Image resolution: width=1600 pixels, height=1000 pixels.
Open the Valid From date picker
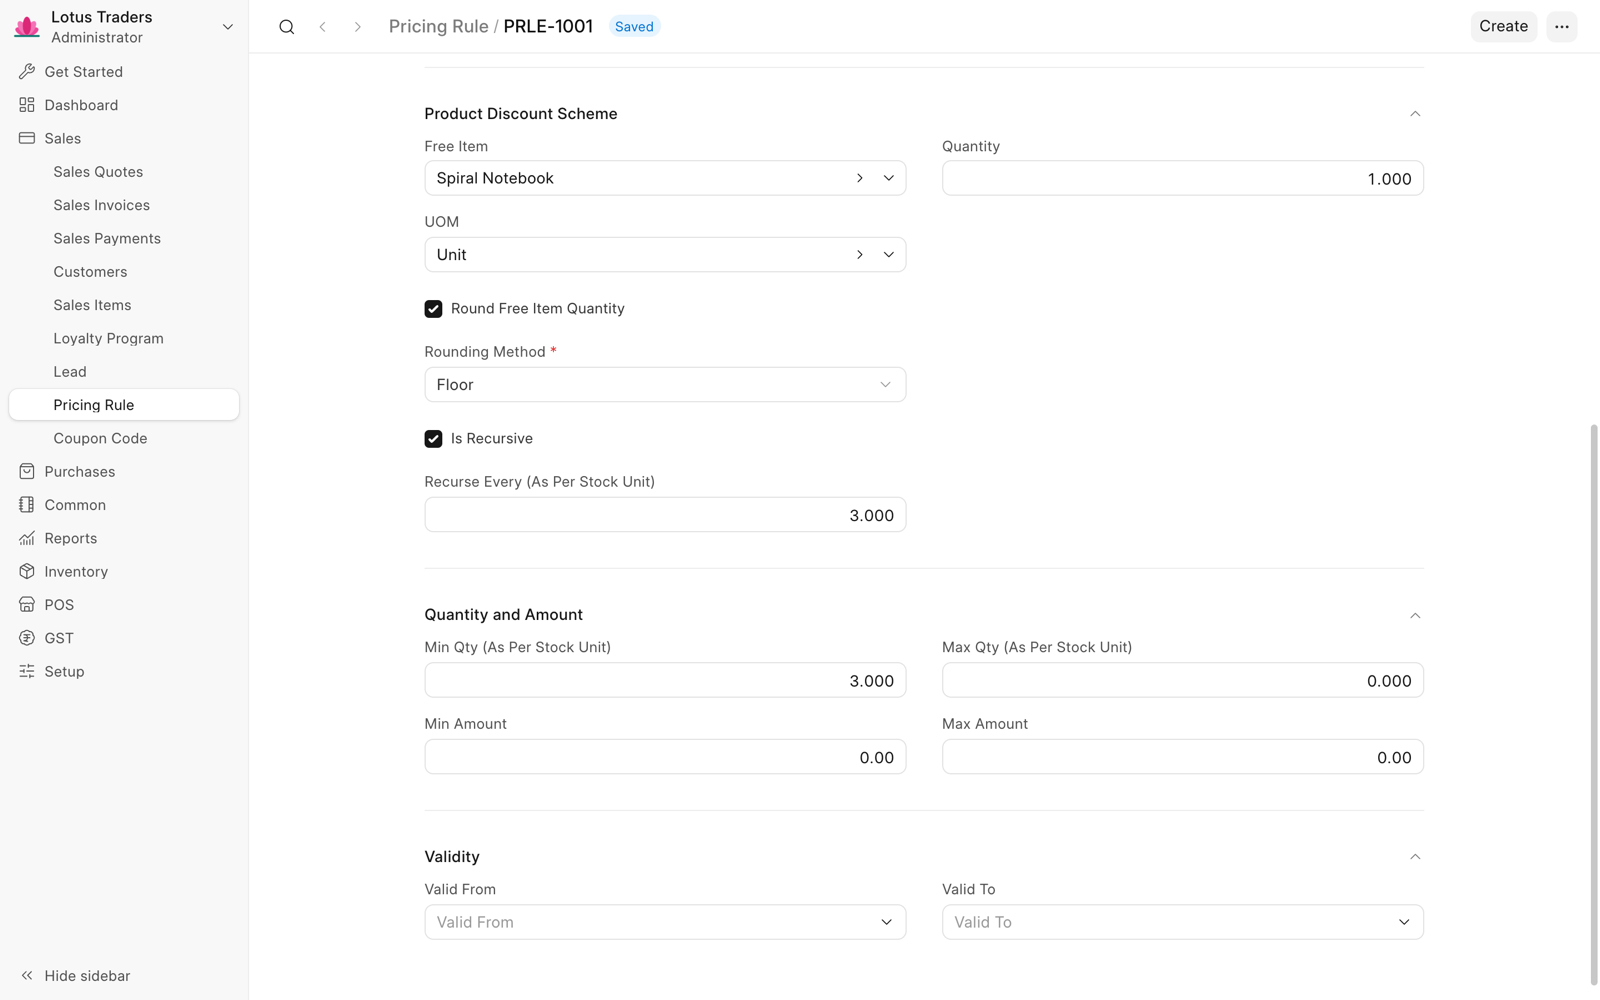point(665,922)
